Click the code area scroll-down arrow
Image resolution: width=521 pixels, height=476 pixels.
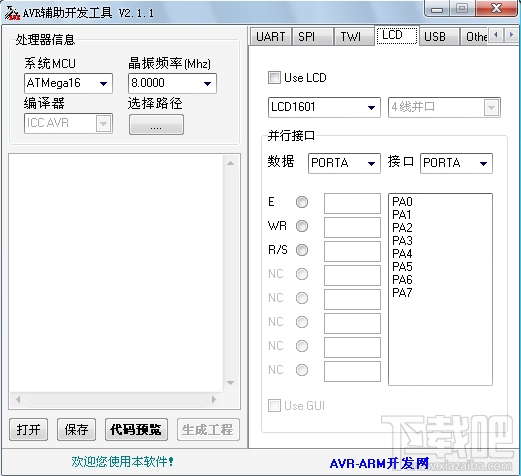[230, 383]
